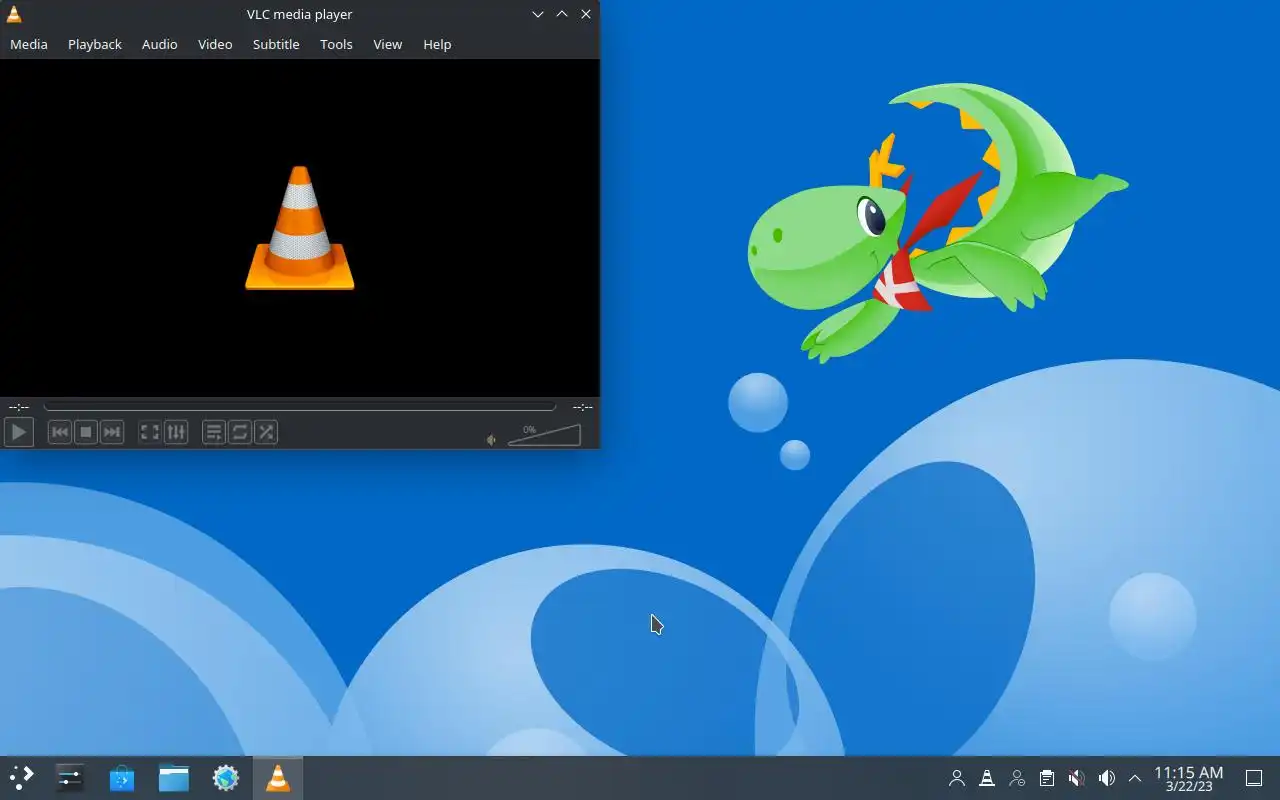Click the muted audio tray icon
1280x800 pixels.
(x=1077, y=778)
